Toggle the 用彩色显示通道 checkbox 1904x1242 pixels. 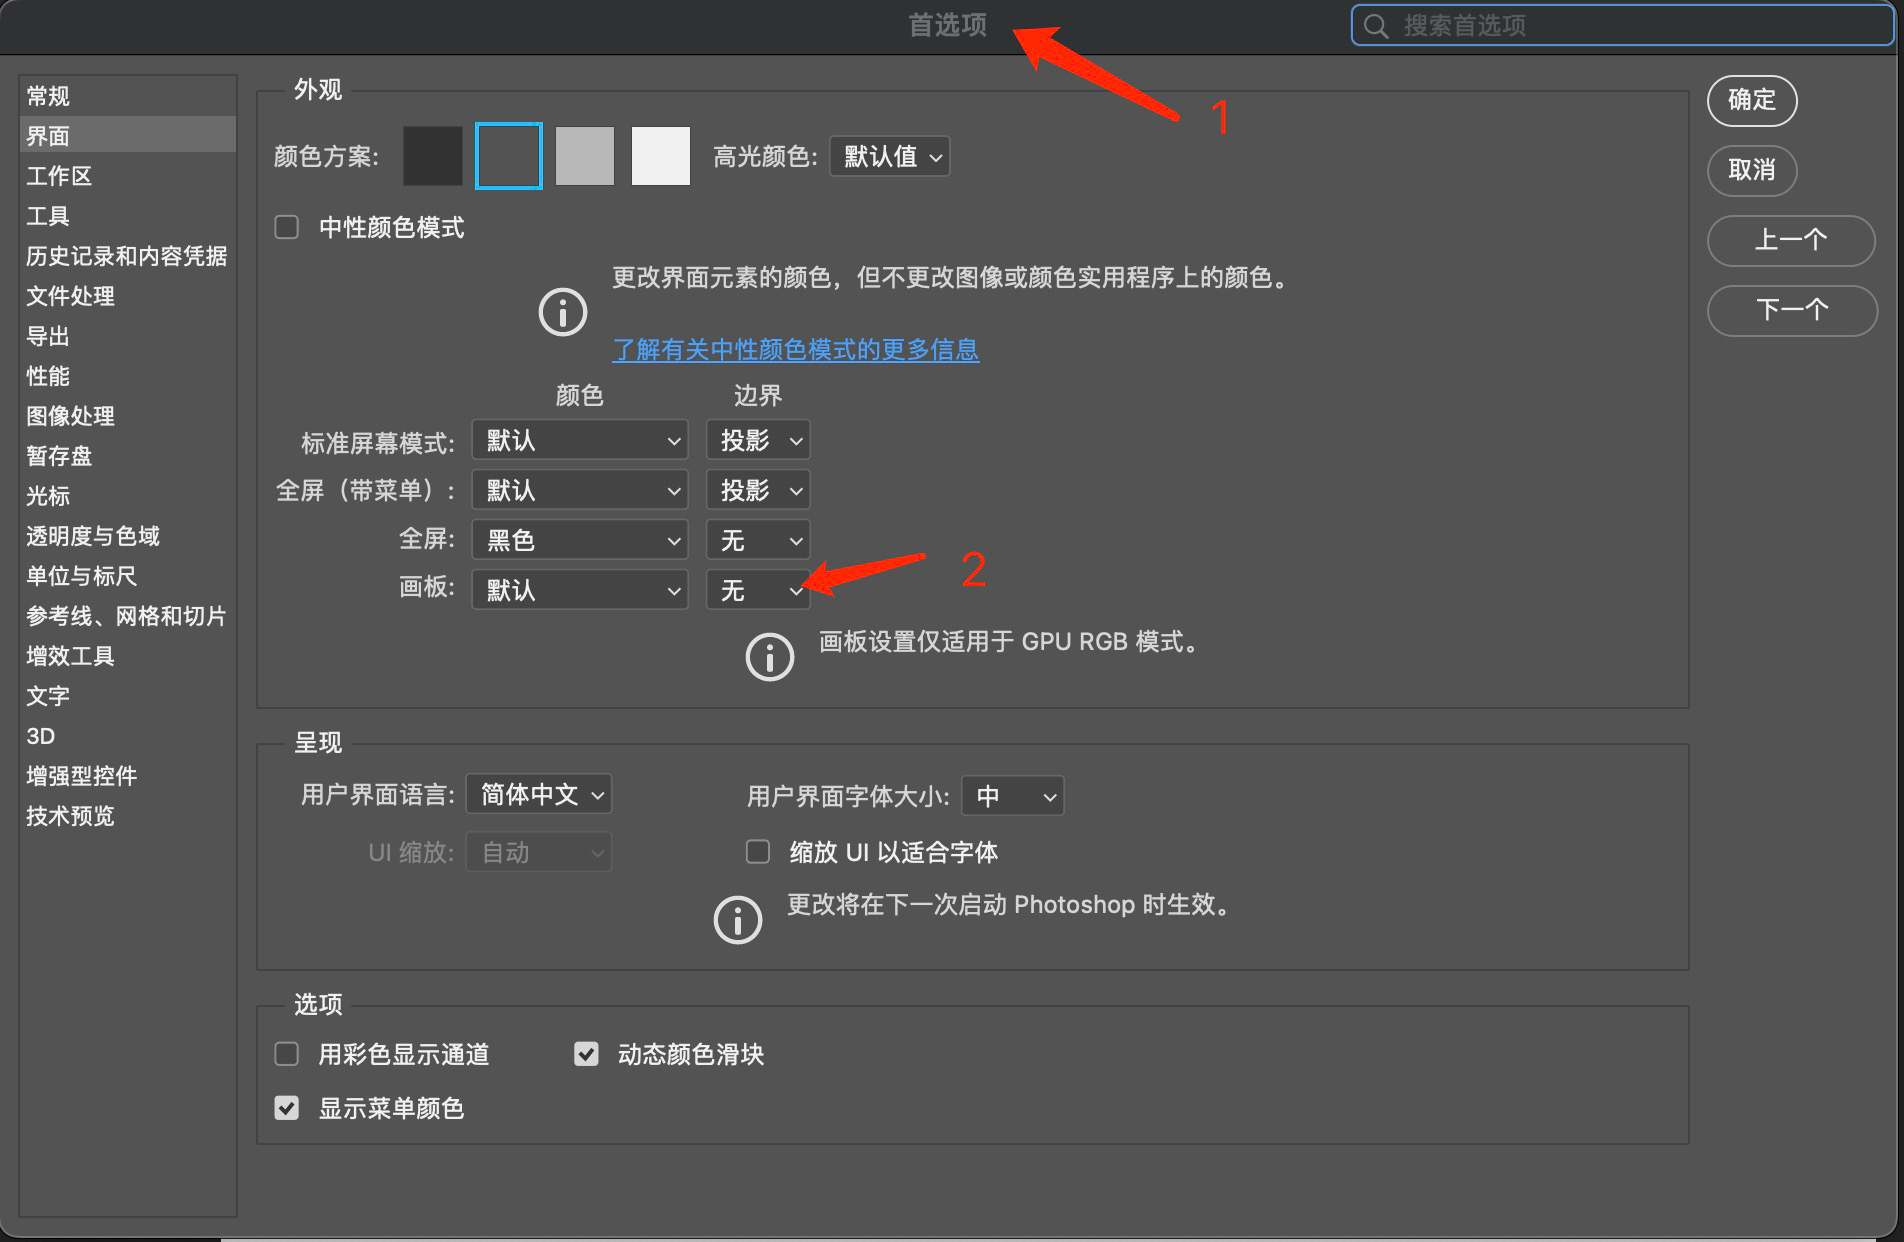287,1054
